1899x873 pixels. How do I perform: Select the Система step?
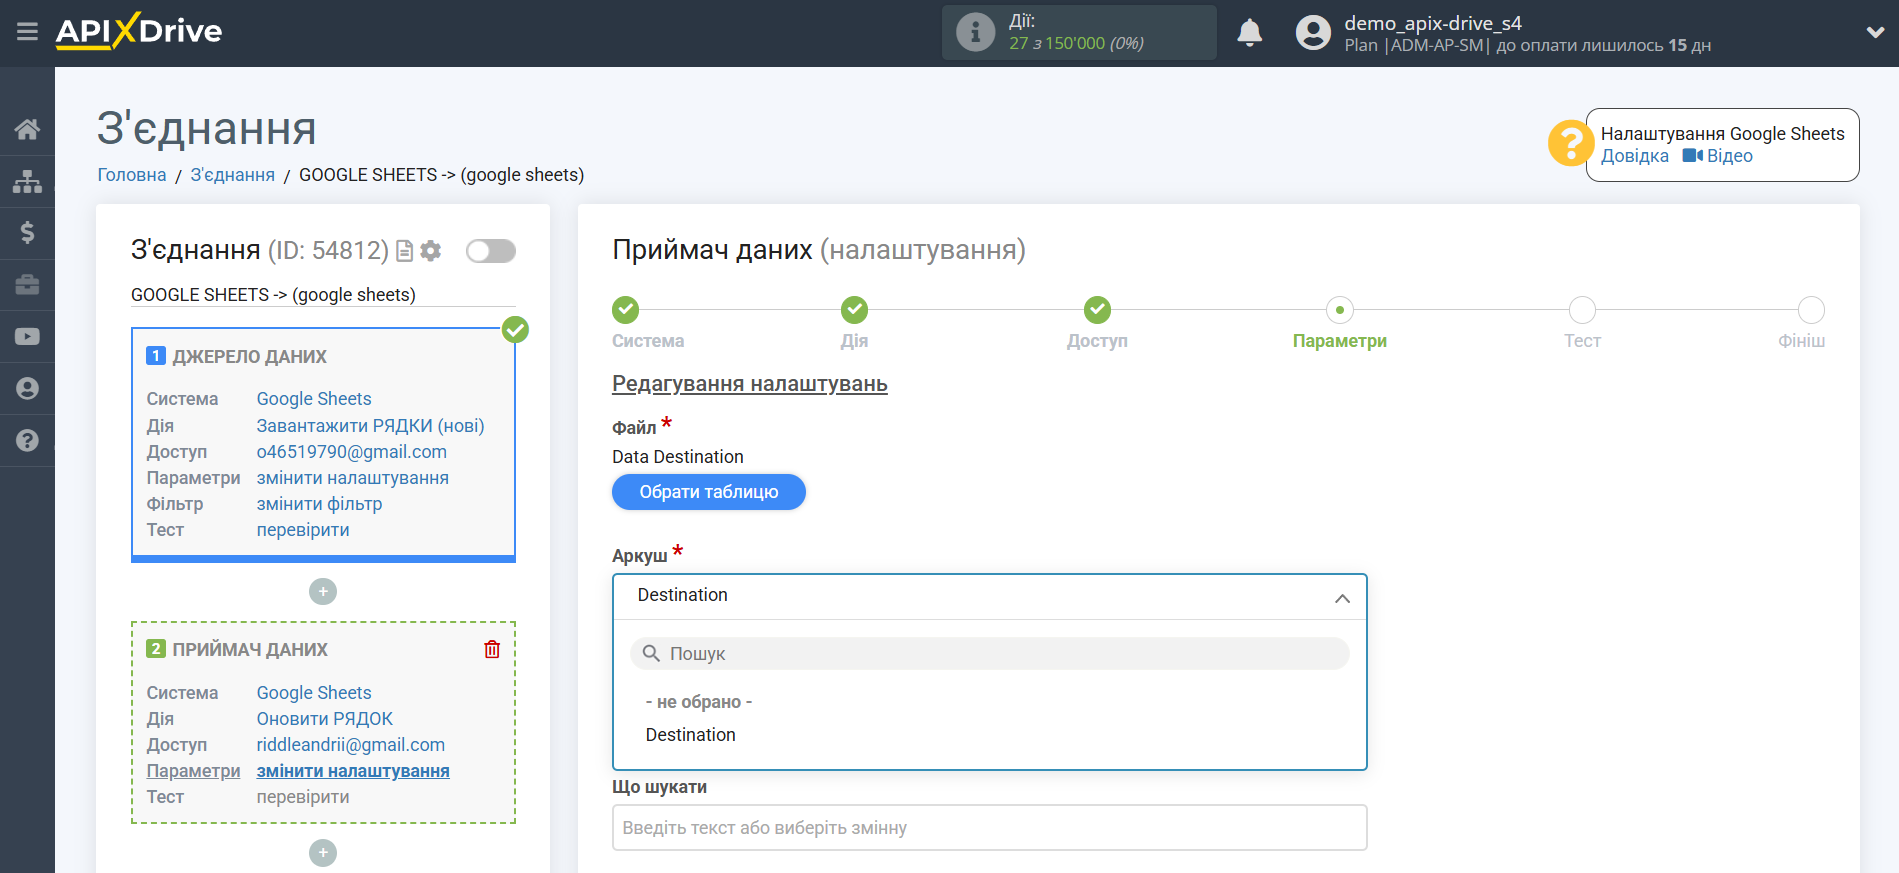(x=626, y=310)
